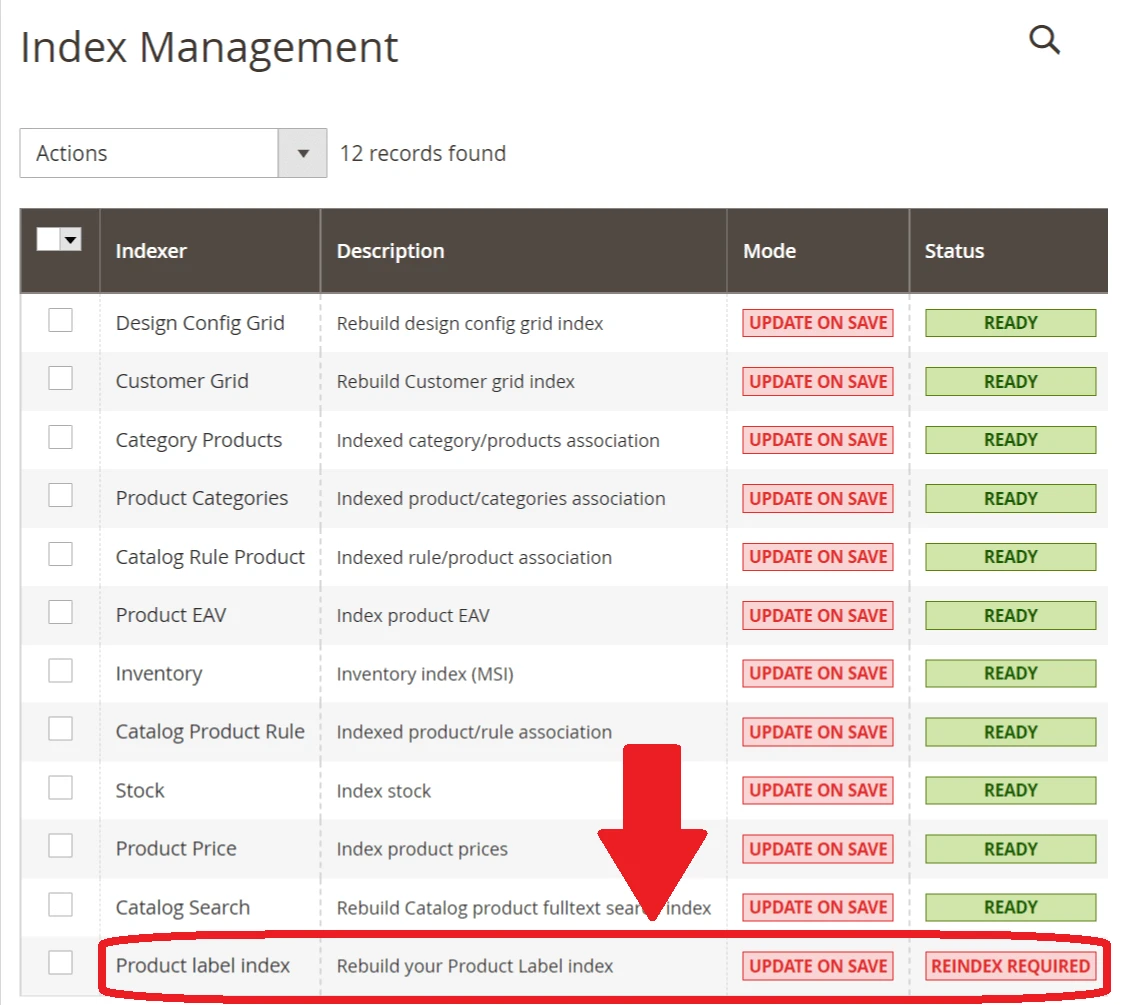
Task: Check the Category Products row checkbox
Action: tap(61, 437)
